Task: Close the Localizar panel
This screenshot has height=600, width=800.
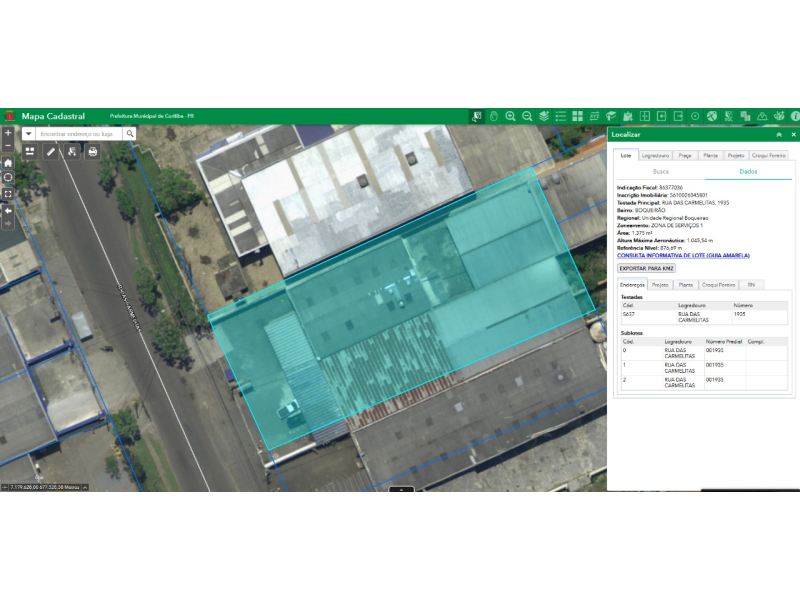Action: (x=793, y=135)
